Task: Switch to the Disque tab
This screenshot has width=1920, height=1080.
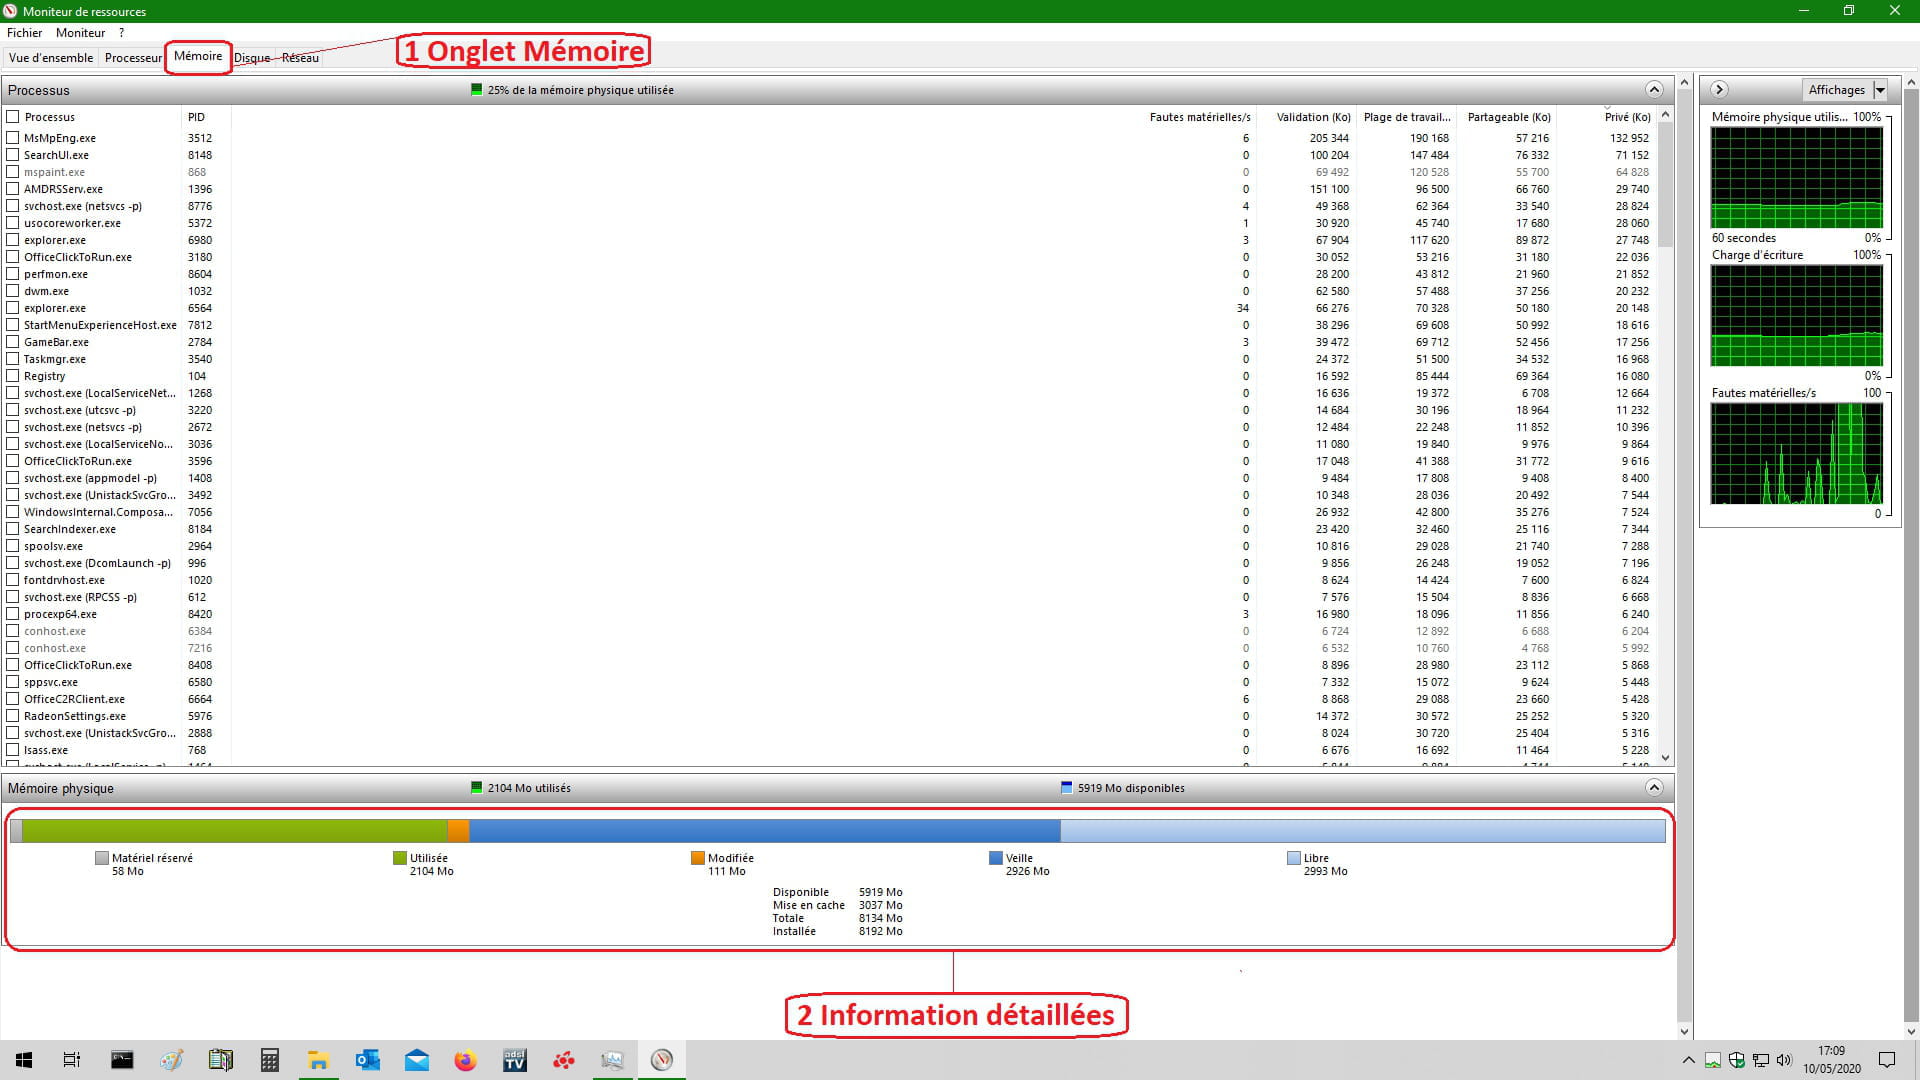Action: (x=252, y=58)
